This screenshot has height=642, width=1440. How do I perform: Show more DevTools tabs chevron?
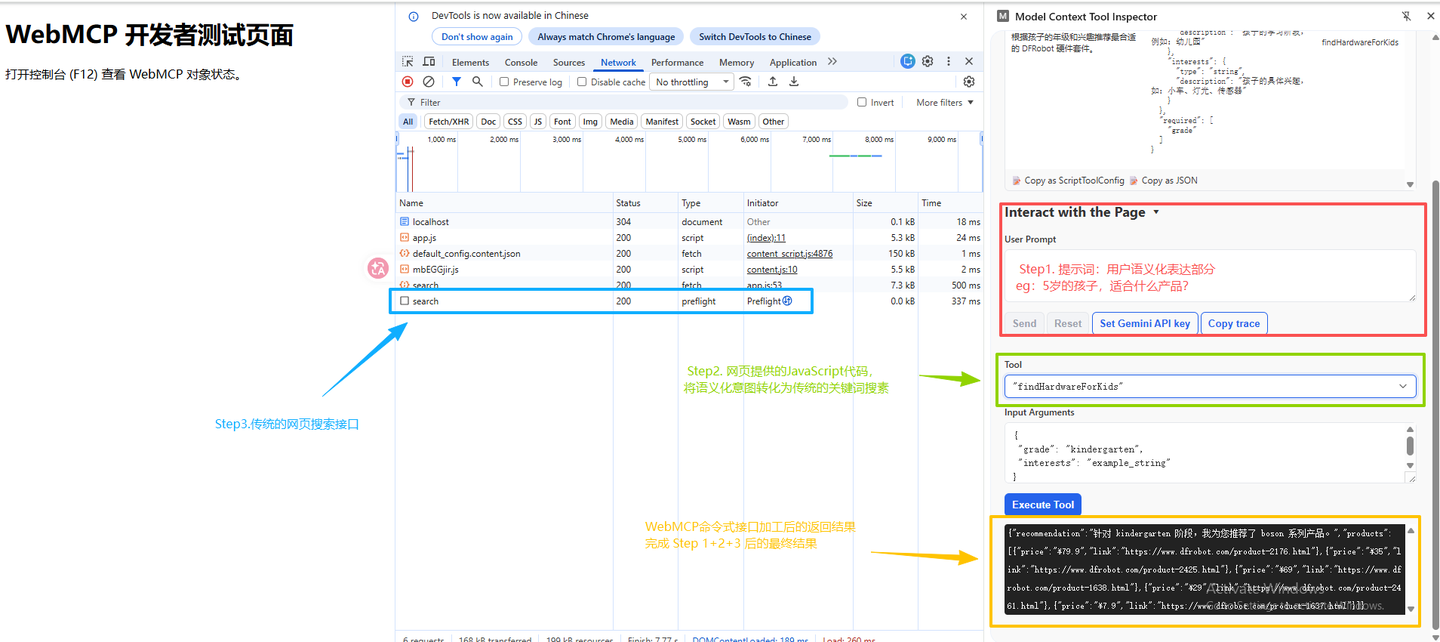(x=832, y=62)
